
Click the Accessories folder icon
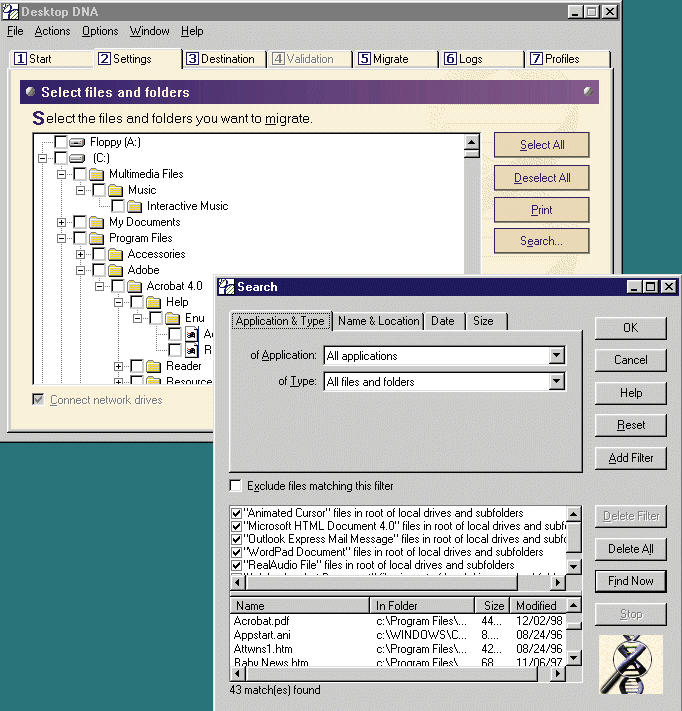click(x=116, y=254)
